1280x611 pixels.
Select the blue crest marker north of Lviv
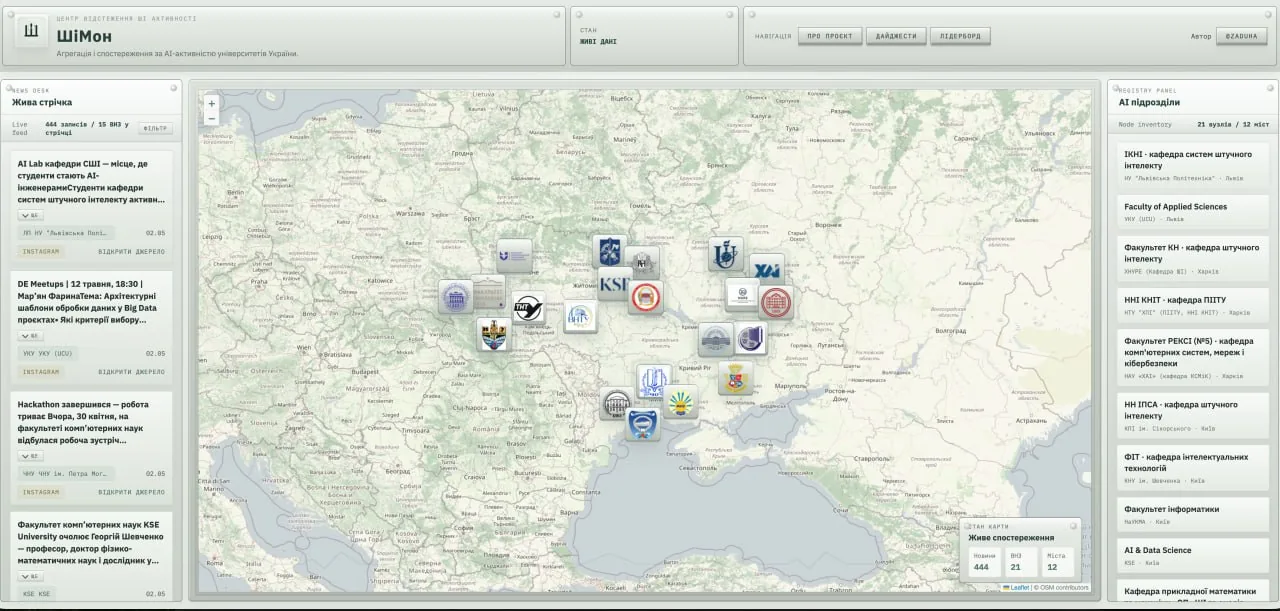[x=514, y=256]
